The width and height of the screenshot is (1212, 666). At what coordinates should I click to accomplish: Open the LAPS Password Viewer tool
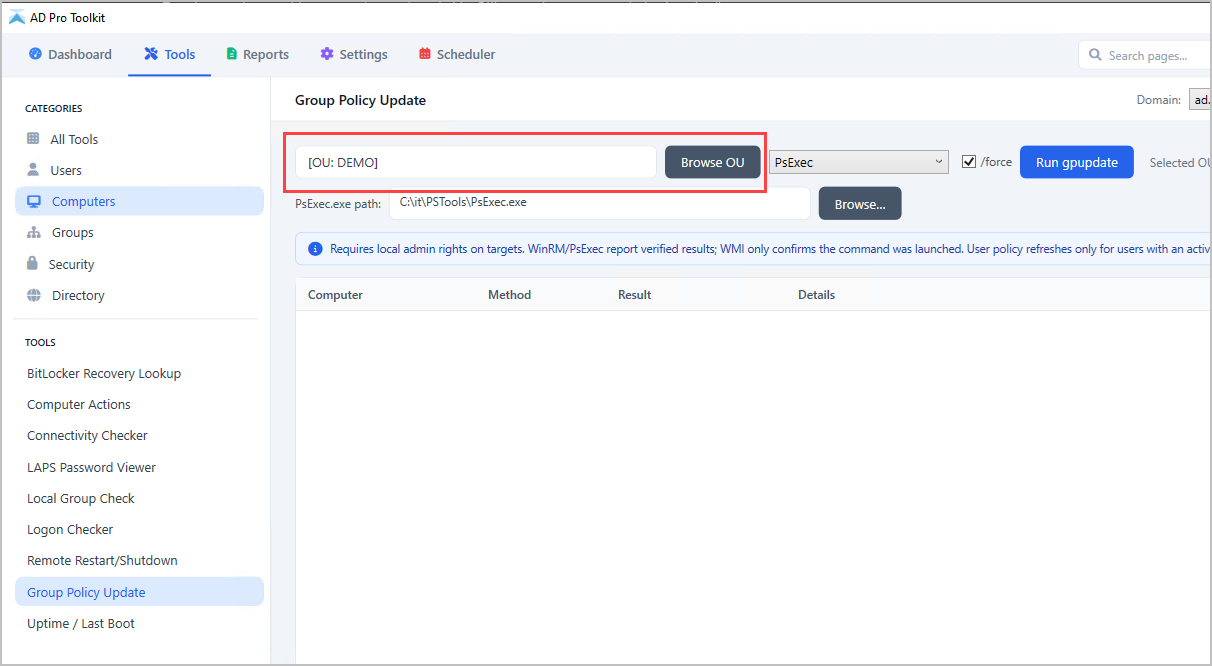coord(139,467)
